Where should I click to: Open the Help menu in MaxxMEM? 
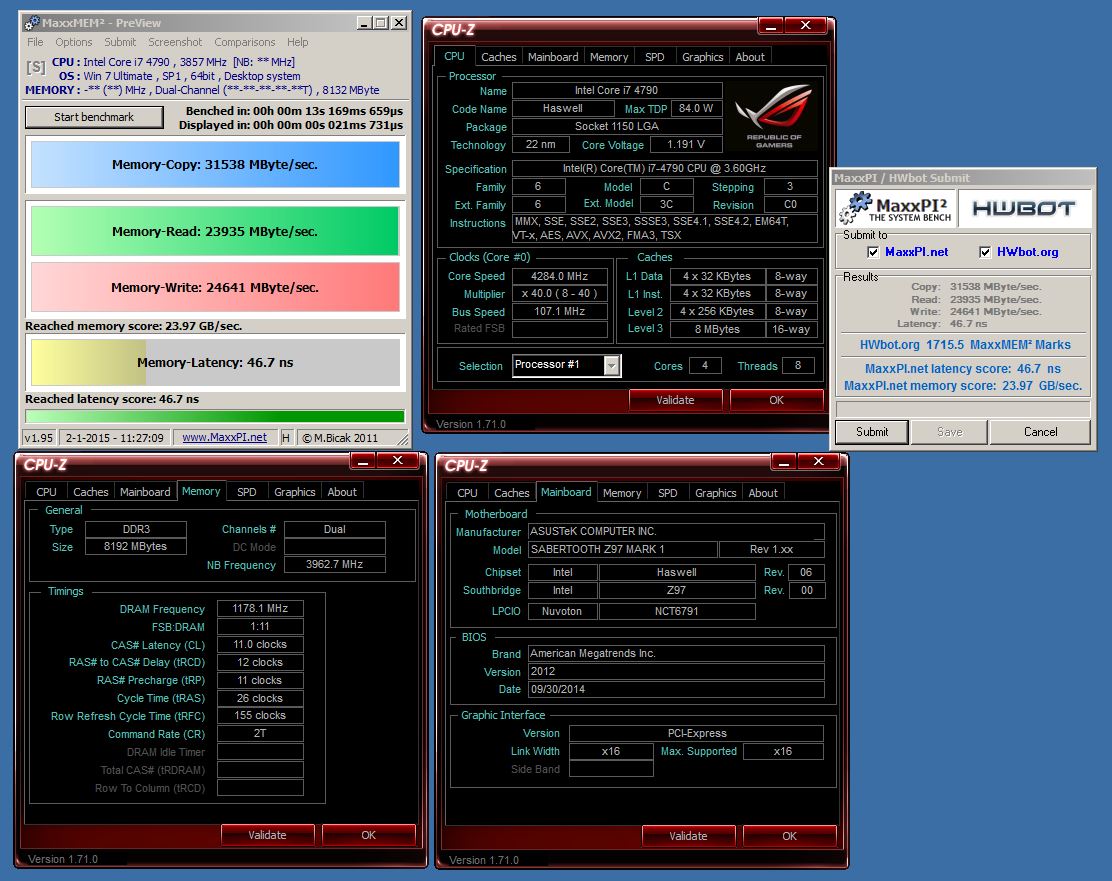[x=298, y=42]
